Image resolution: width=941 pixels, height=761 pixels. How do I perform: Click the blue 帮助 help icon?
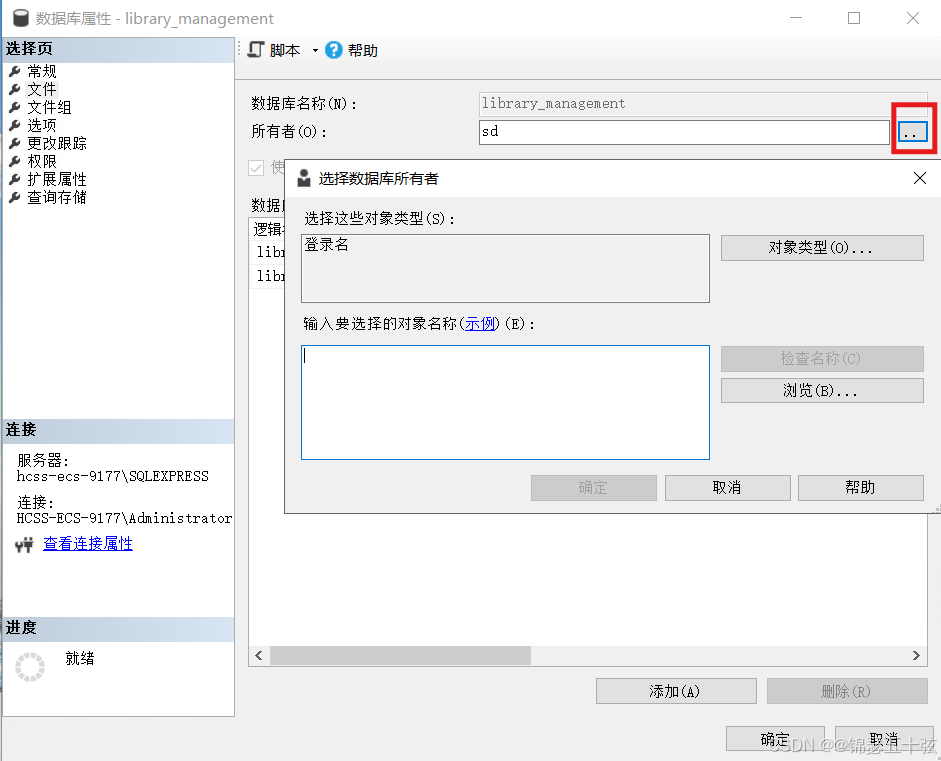point(334,50)
